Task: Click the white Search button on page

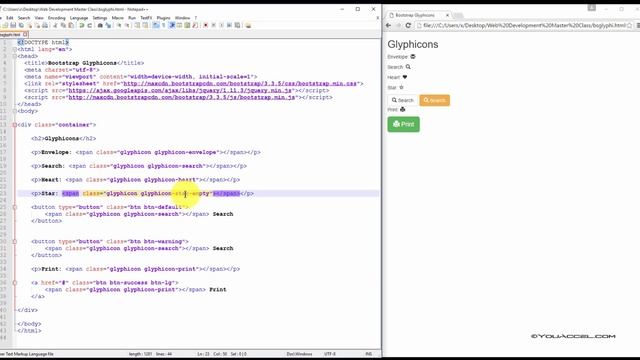Action: point(402,100)
